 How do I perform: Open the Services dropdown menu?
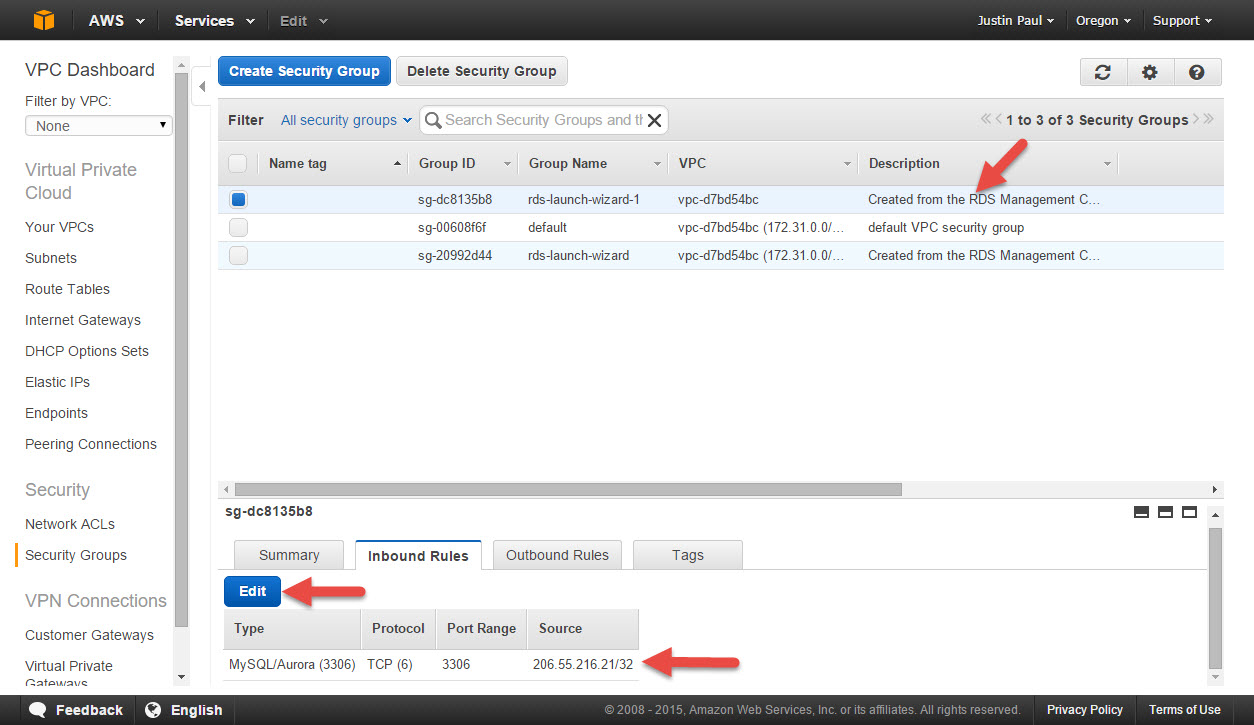(x=214, y=20)
